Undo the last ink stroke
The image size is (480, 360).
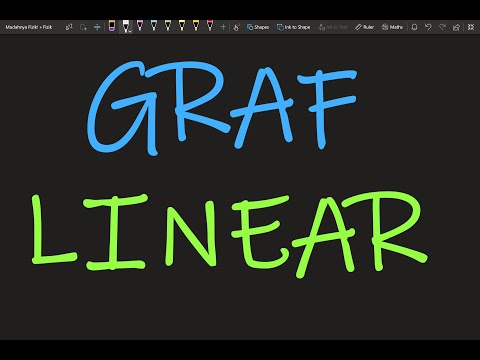coord(428,27)
